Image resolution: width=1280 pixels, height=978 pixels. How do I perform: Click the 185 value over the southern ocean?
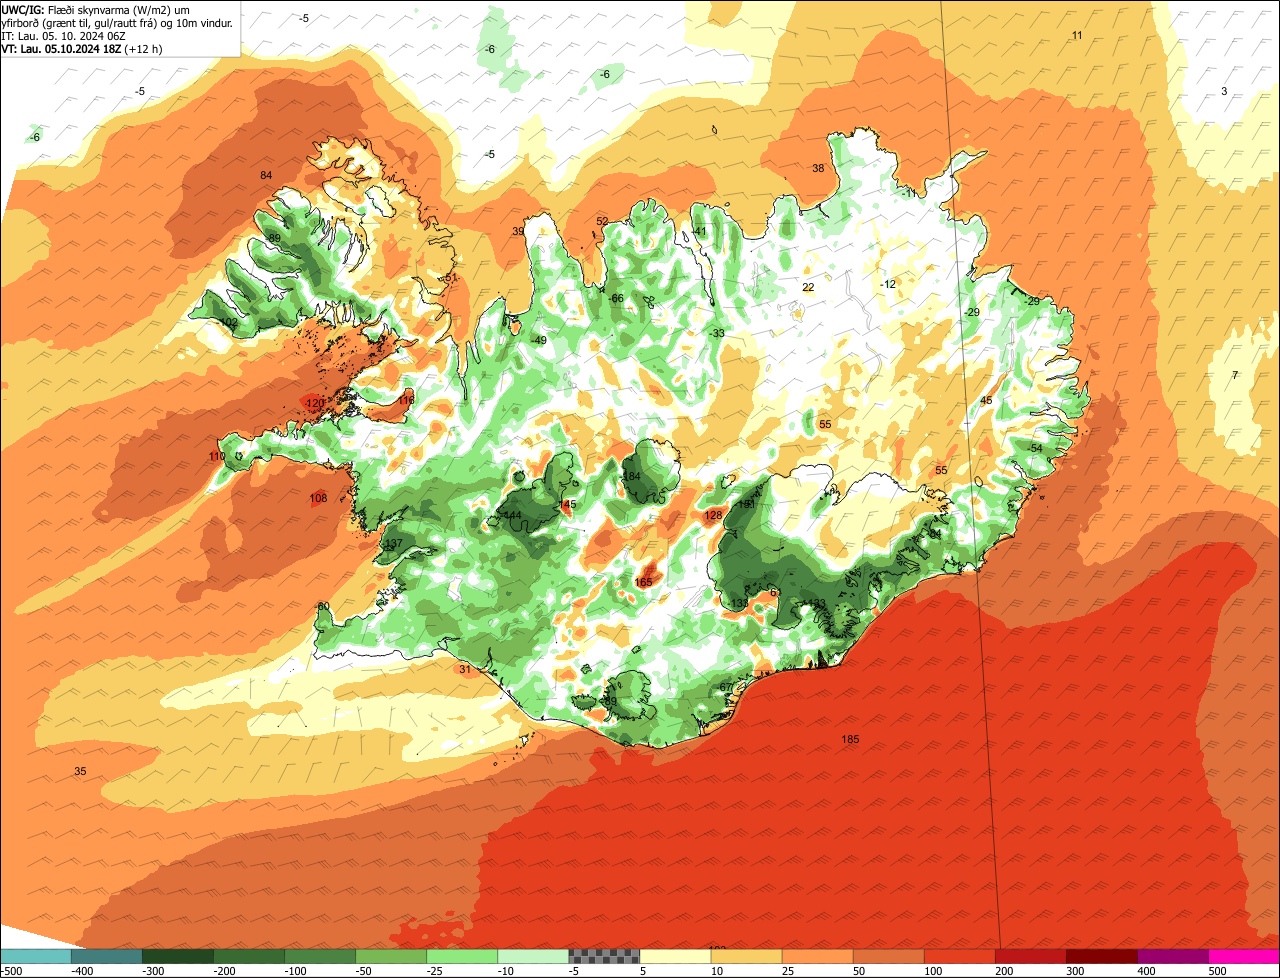(851, 739)
